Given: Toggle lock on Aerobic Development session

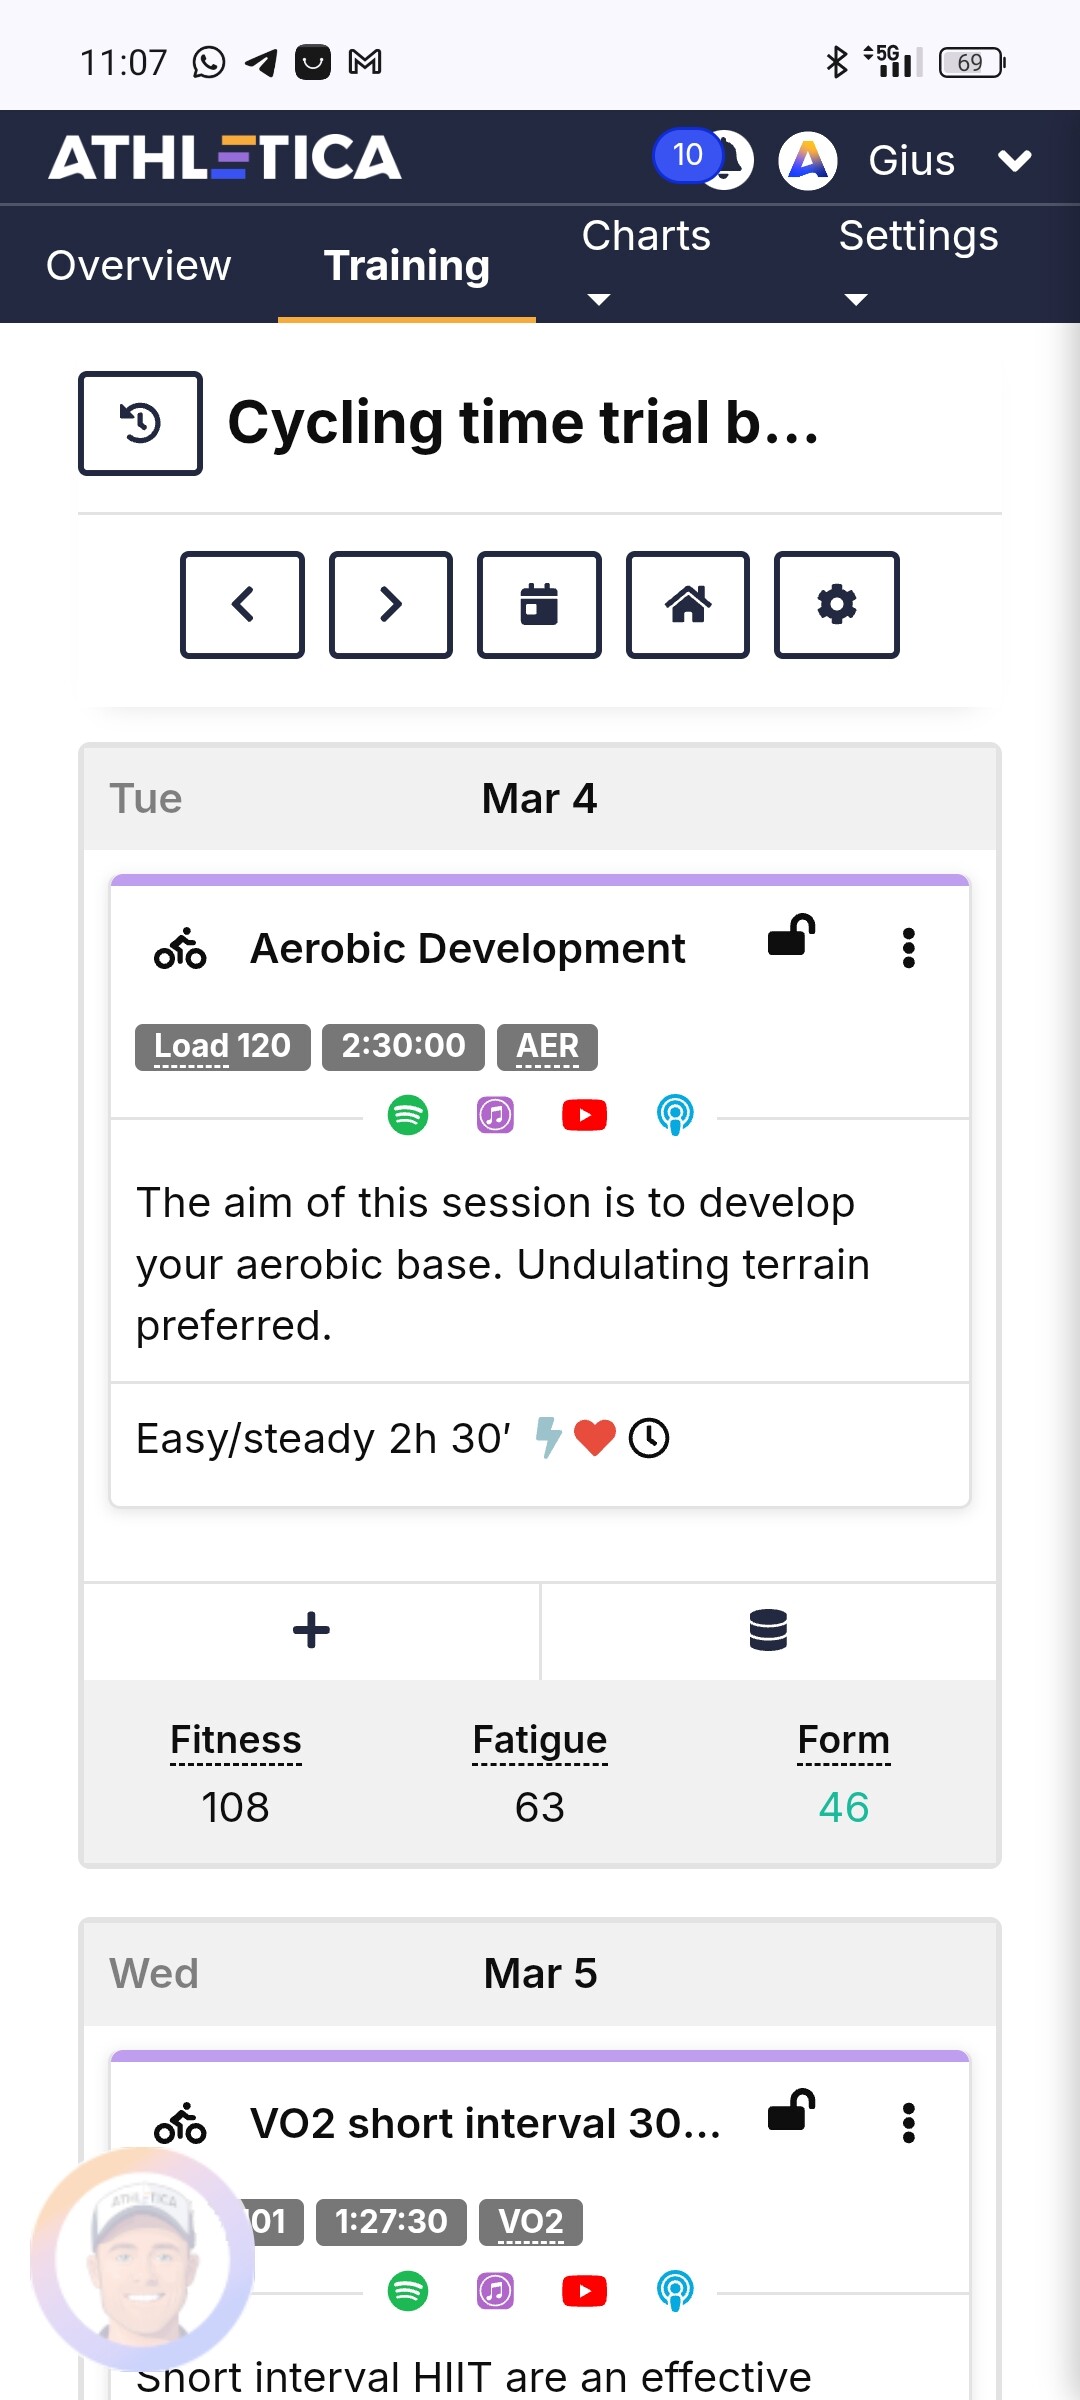Looking at the screenshot, I should pyautogui.click(x=791, y=937).
